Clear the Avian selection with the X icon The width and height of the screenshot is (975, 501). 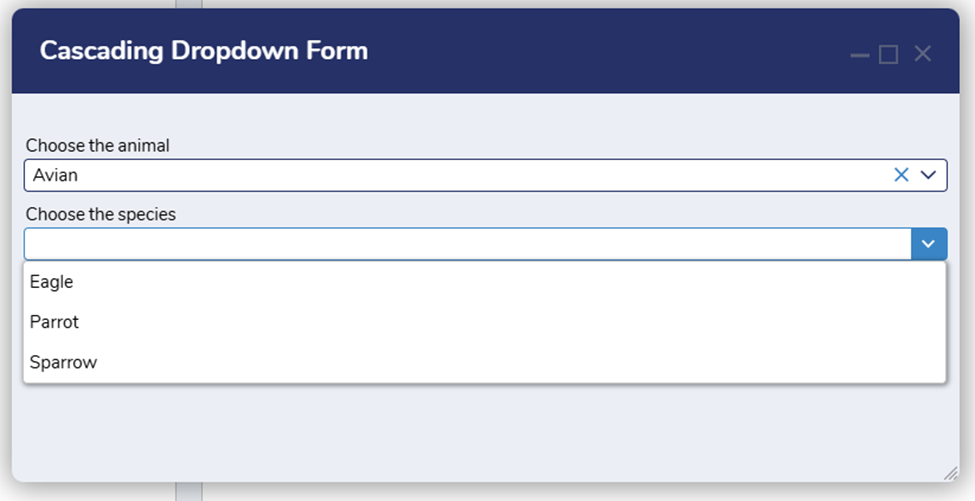pyautogui.click(x=901, y=175)
